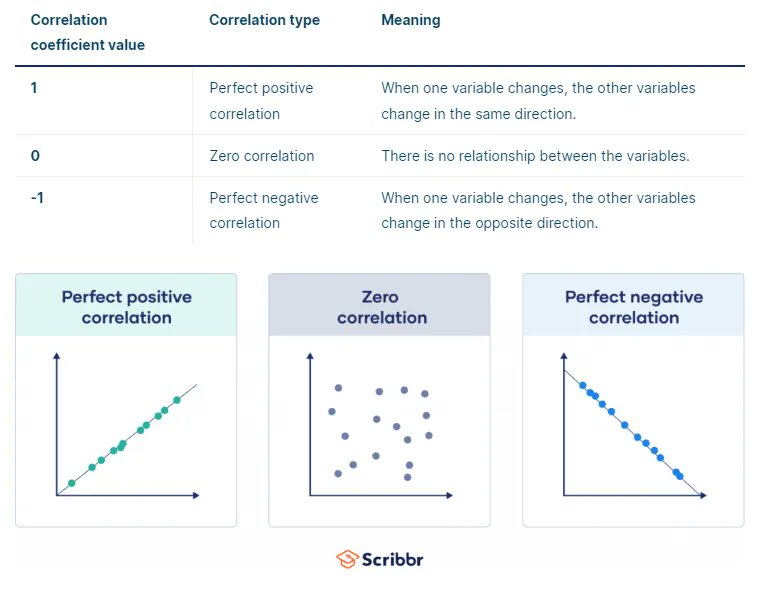This screenshot has width=781, height=589.
Task: Select the 'Correlation type' column header
Action: pos(264,20)
